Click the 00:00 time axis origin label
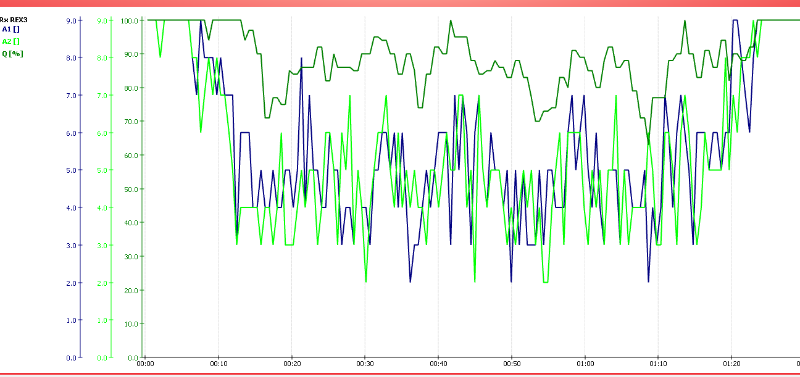800x377 pixels. coord(145,364)
